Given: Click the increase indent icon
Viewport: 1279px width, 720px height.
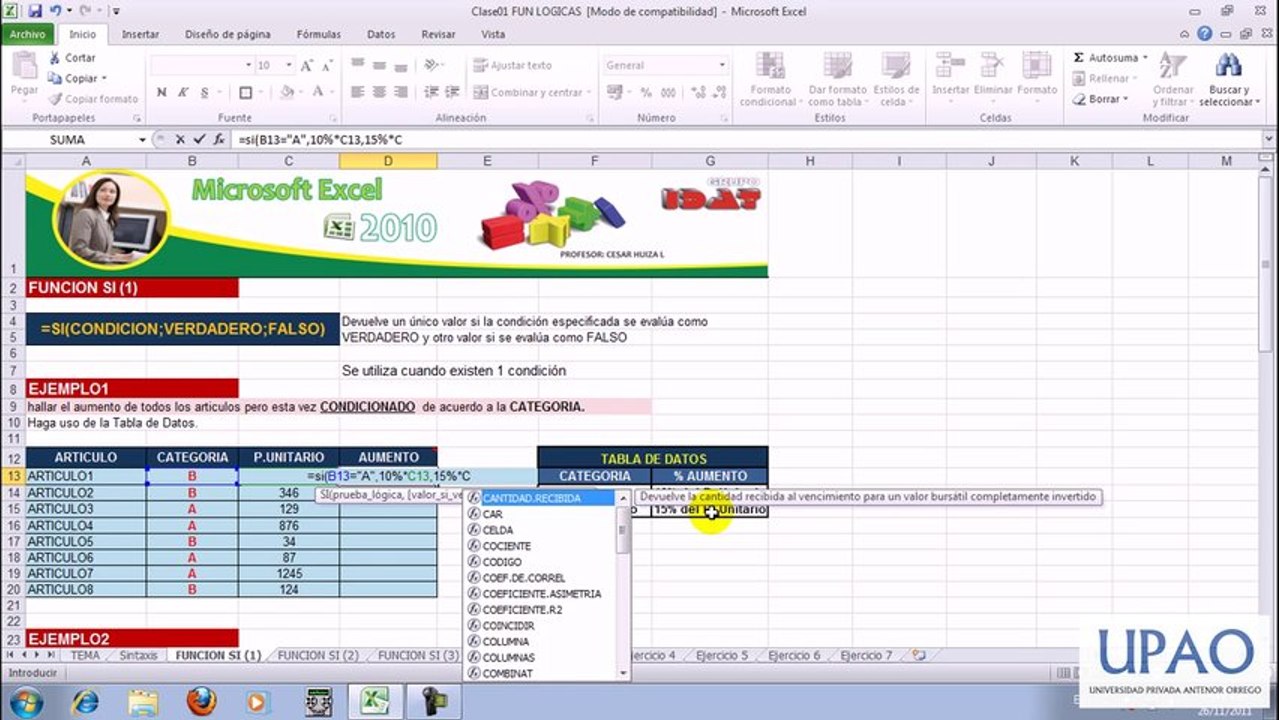Looking at the screenshot, I should point(451,92).
